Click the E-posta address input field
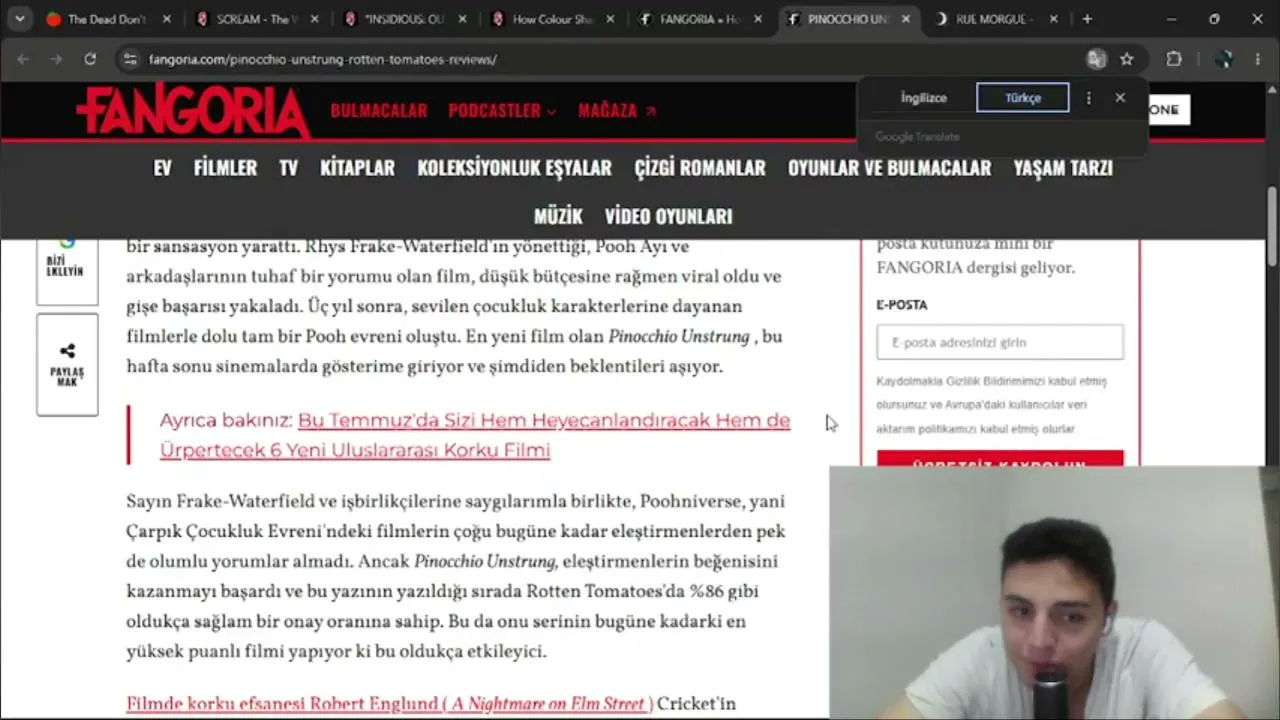Viewport: 1280px width, 720px height. click(1000, 342)
